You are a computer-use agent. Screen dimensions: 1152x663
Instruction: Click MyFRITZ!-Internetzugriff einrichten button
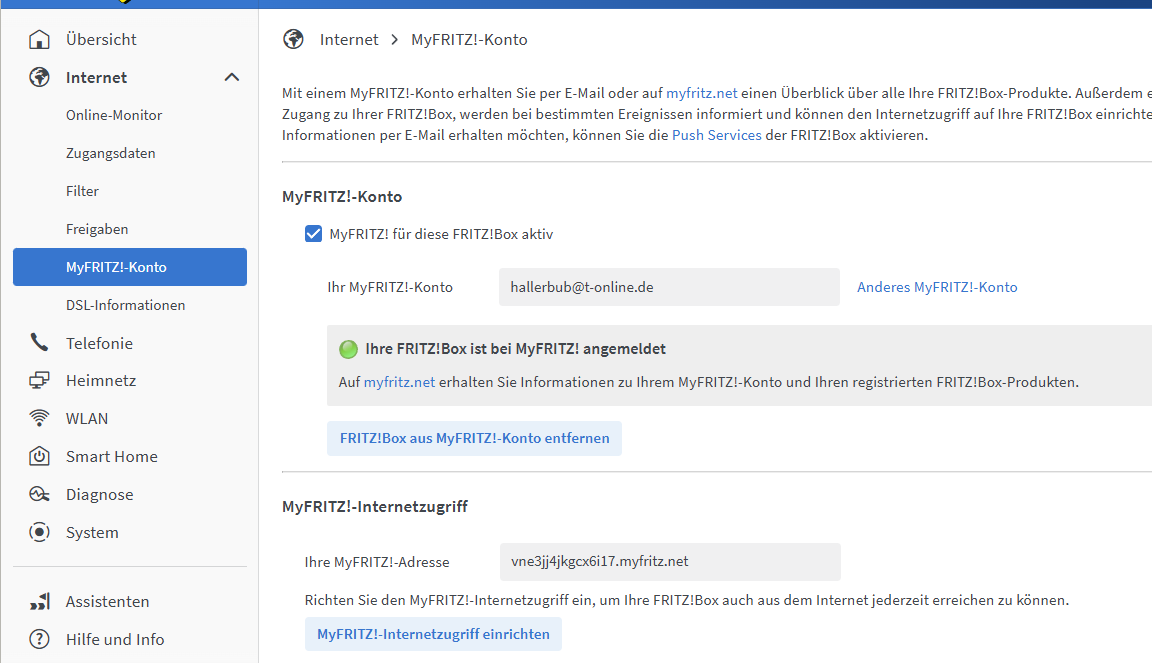pos(433,634)
